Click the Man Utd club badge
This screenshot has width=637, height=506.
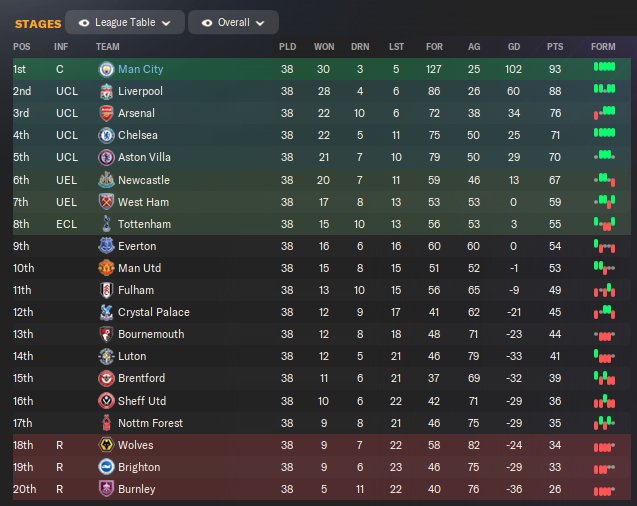106,268
